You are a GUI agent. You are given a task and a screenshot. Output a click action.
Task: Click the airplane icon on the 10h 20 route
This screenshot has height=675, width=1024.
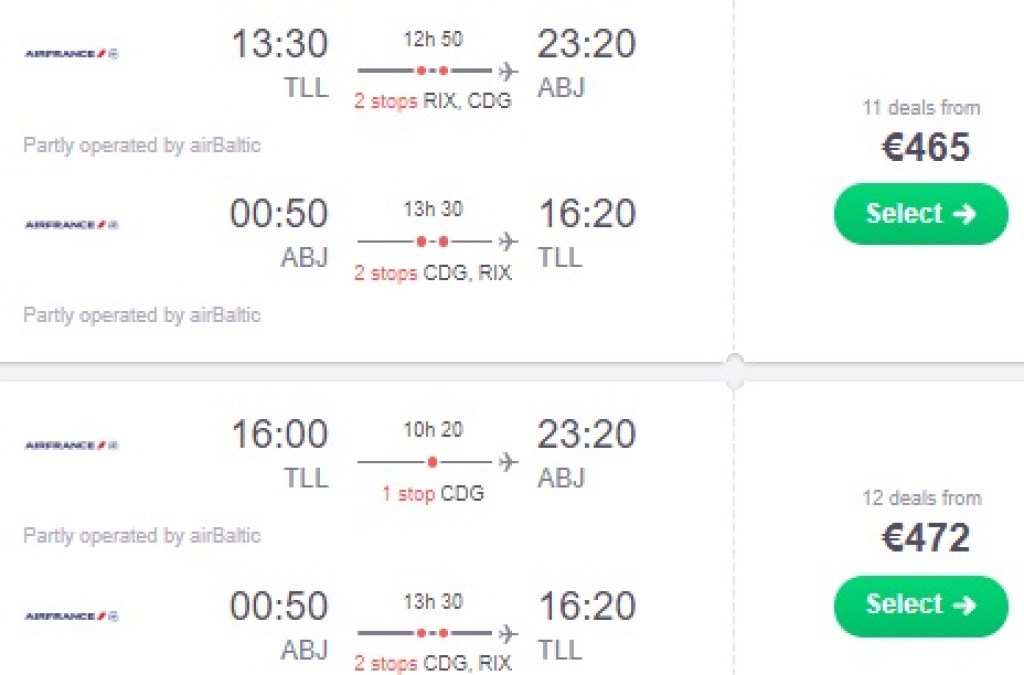click(508, 462)
